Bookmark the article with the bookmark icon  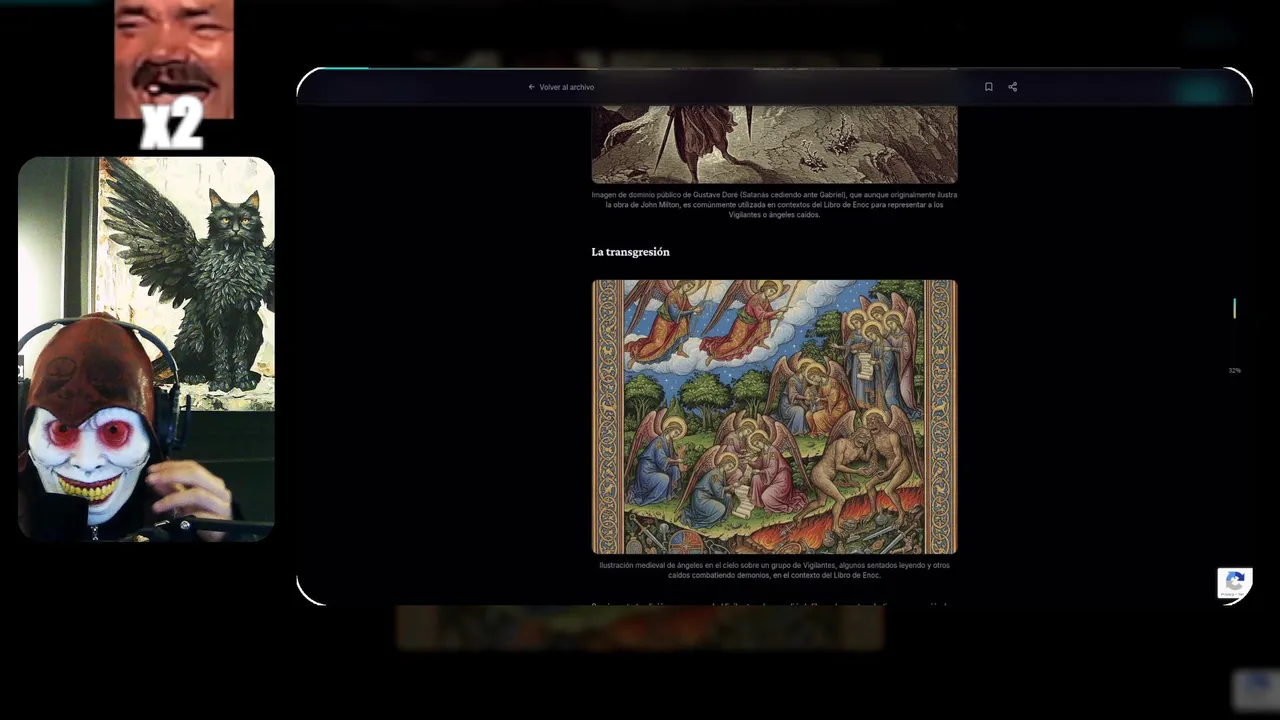point(988,87)
